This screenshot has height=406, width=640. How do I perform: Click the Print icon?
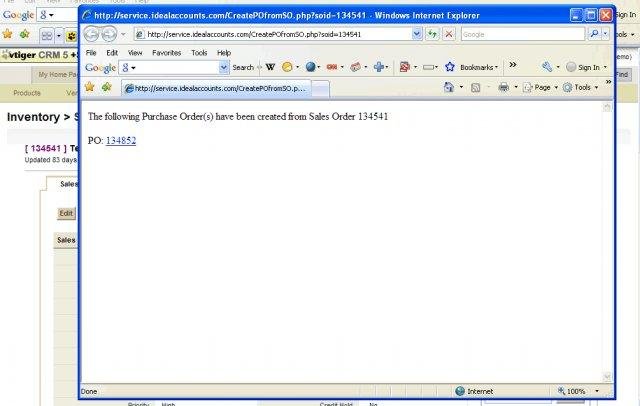504,87
